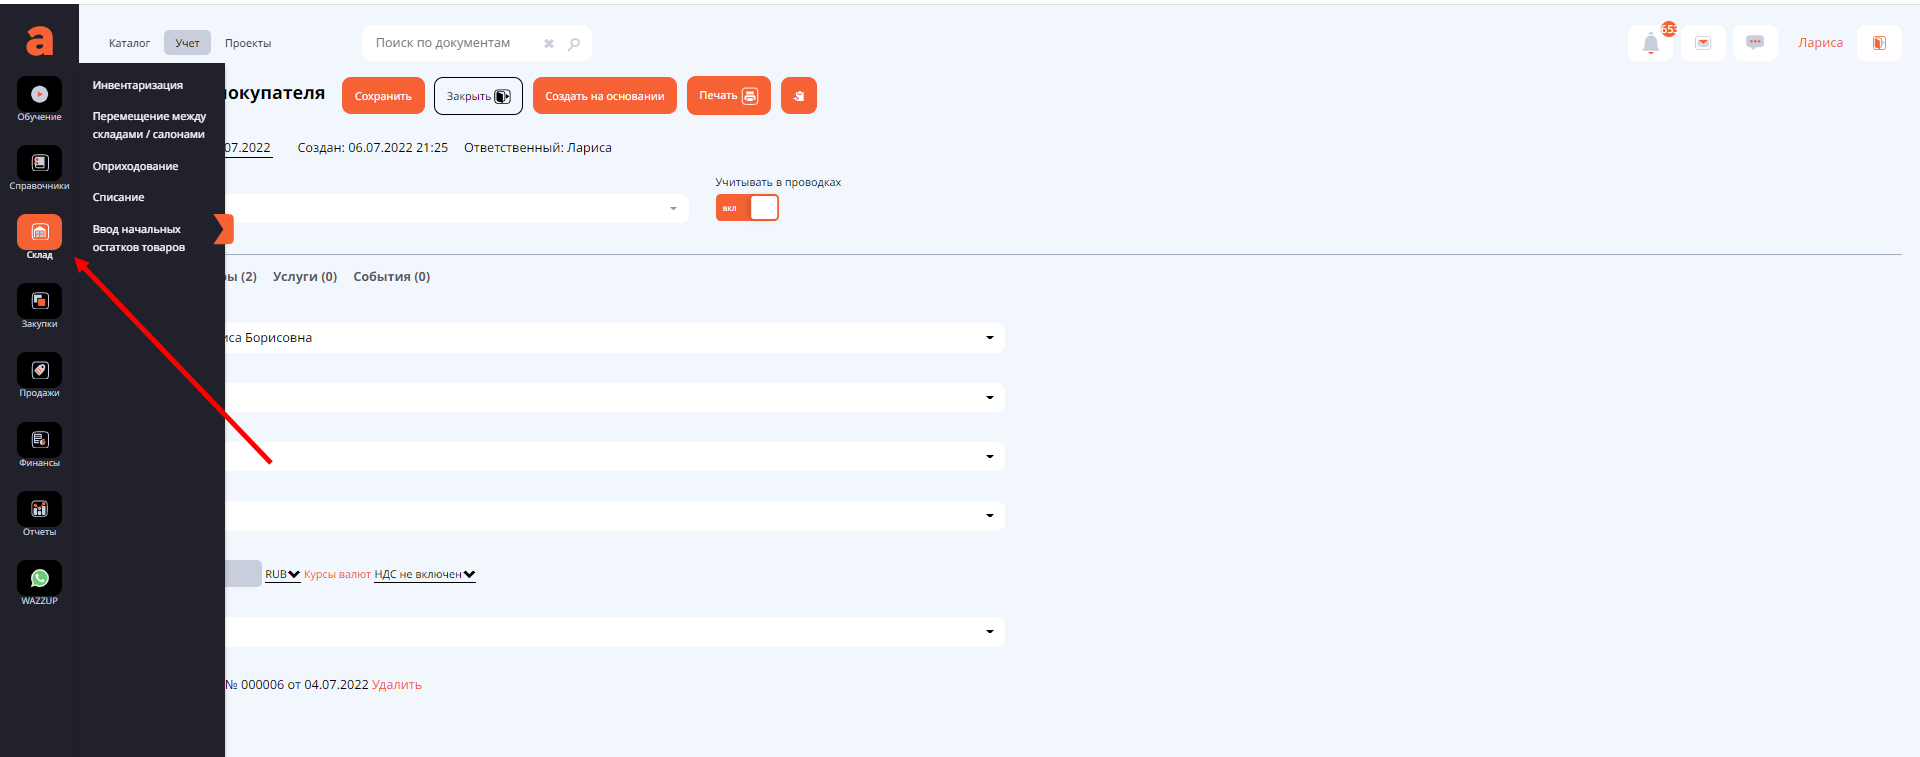Image resolution: width=1920 pixels, height=757 pixels.
Task: Go to the Продажи sidebar section
Action: 39,371
